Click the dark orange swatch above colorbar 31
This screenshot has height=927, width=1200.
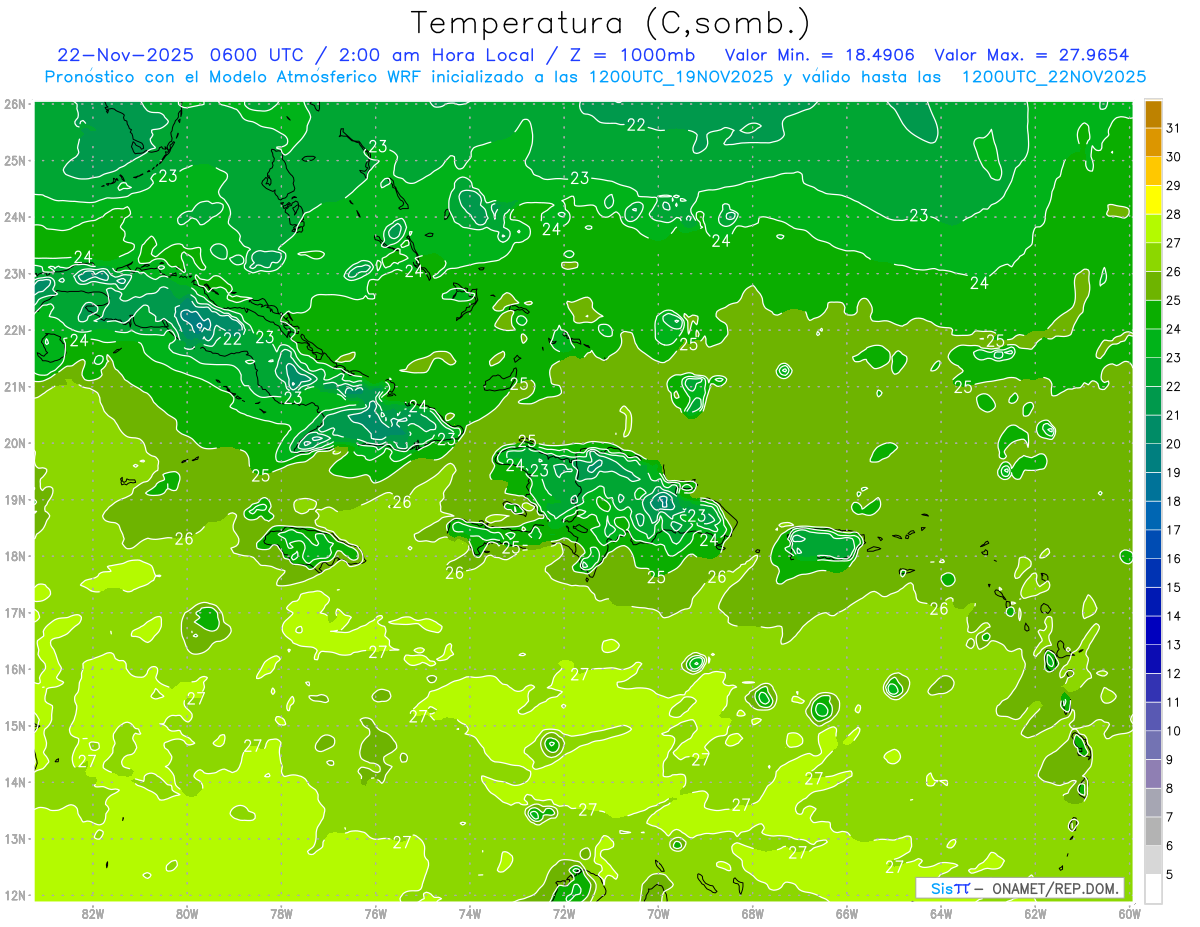1153,113
